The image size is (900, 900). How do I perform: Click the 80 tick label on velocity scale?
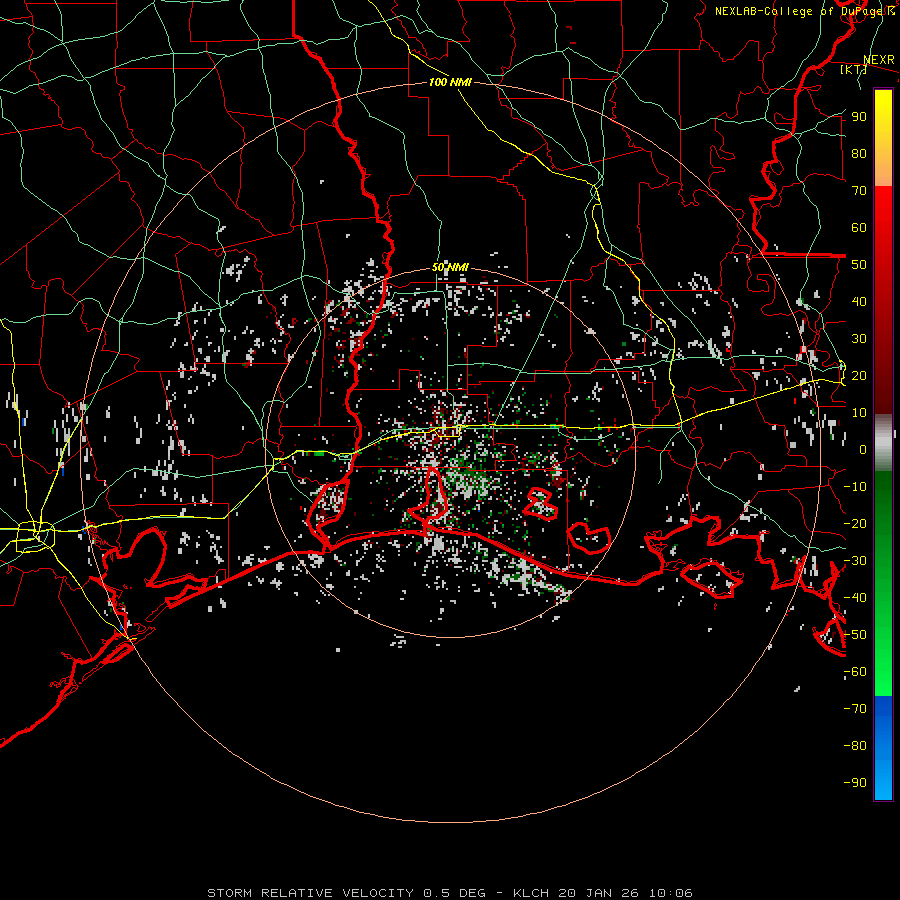click(859, 153)
